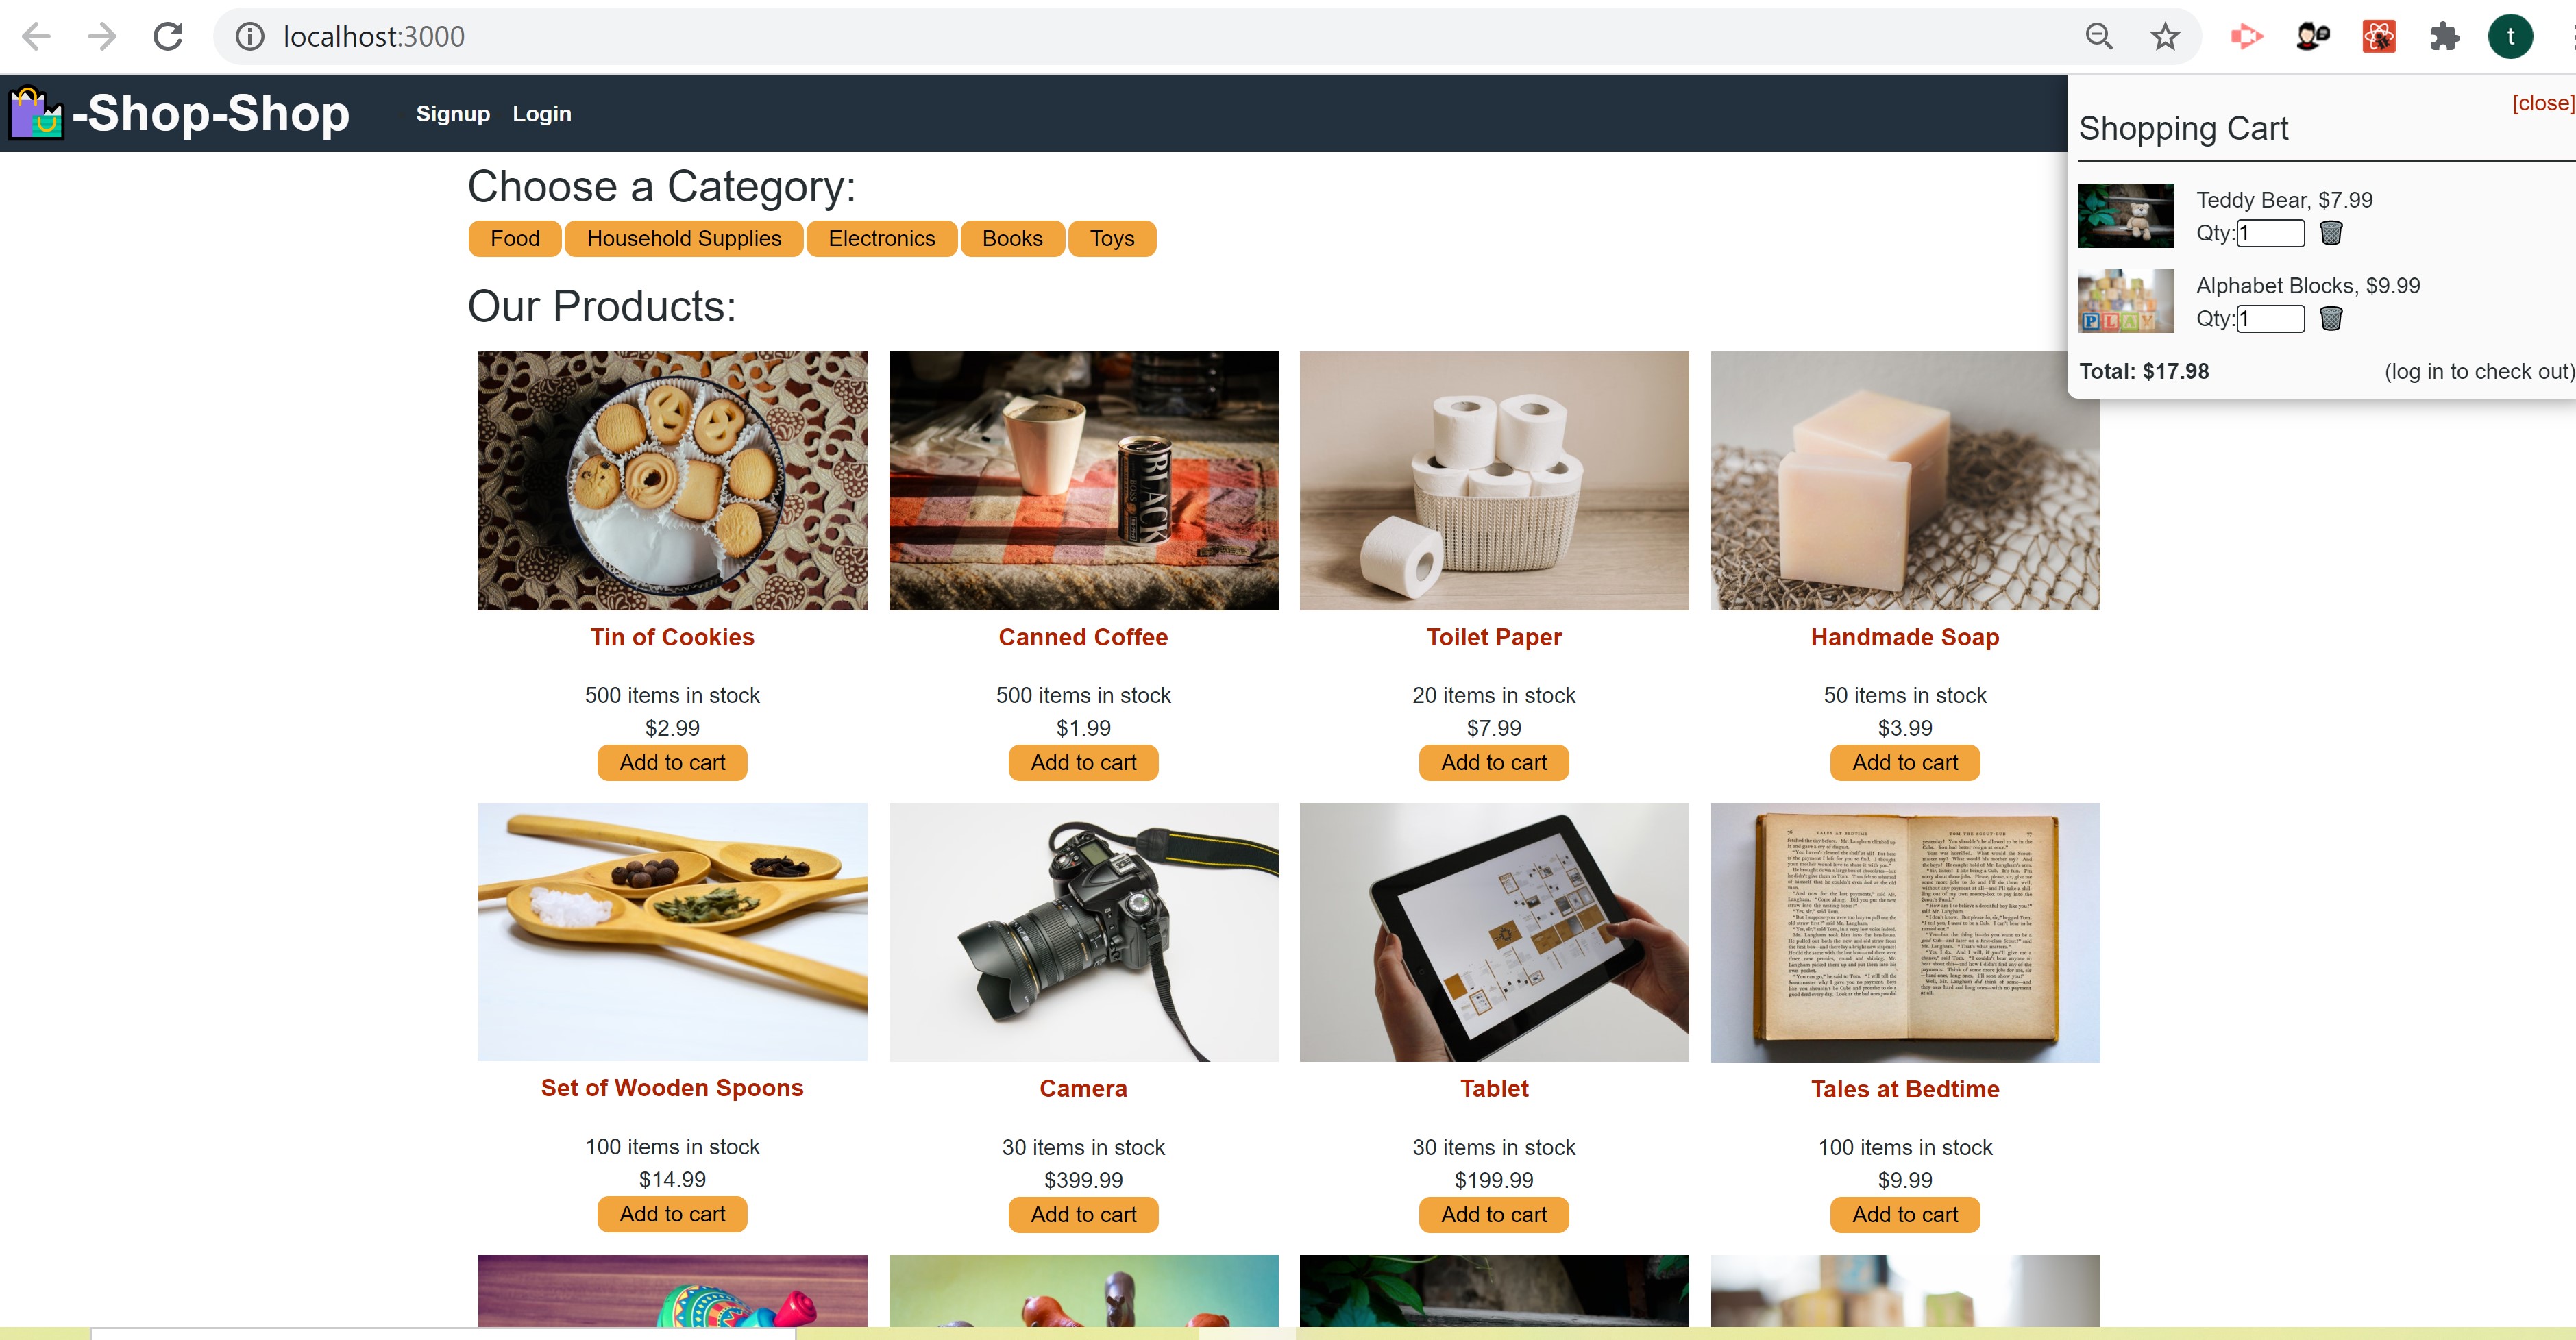
Task: Add Tin of Cookies to cart
Action: [672, 763]
